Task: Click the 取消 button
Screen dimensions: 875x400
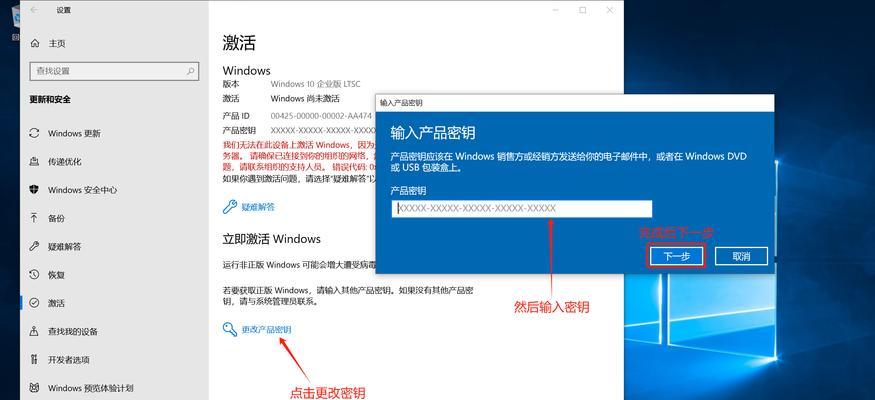Action: pyautogui.click(x=741, y=256)
